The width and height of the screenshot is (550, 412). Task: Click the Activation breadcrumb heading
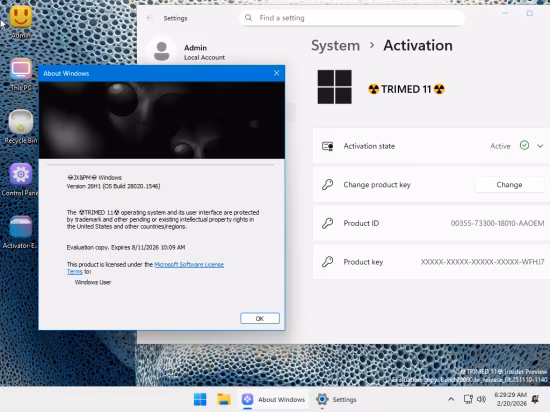pos(418,46)
